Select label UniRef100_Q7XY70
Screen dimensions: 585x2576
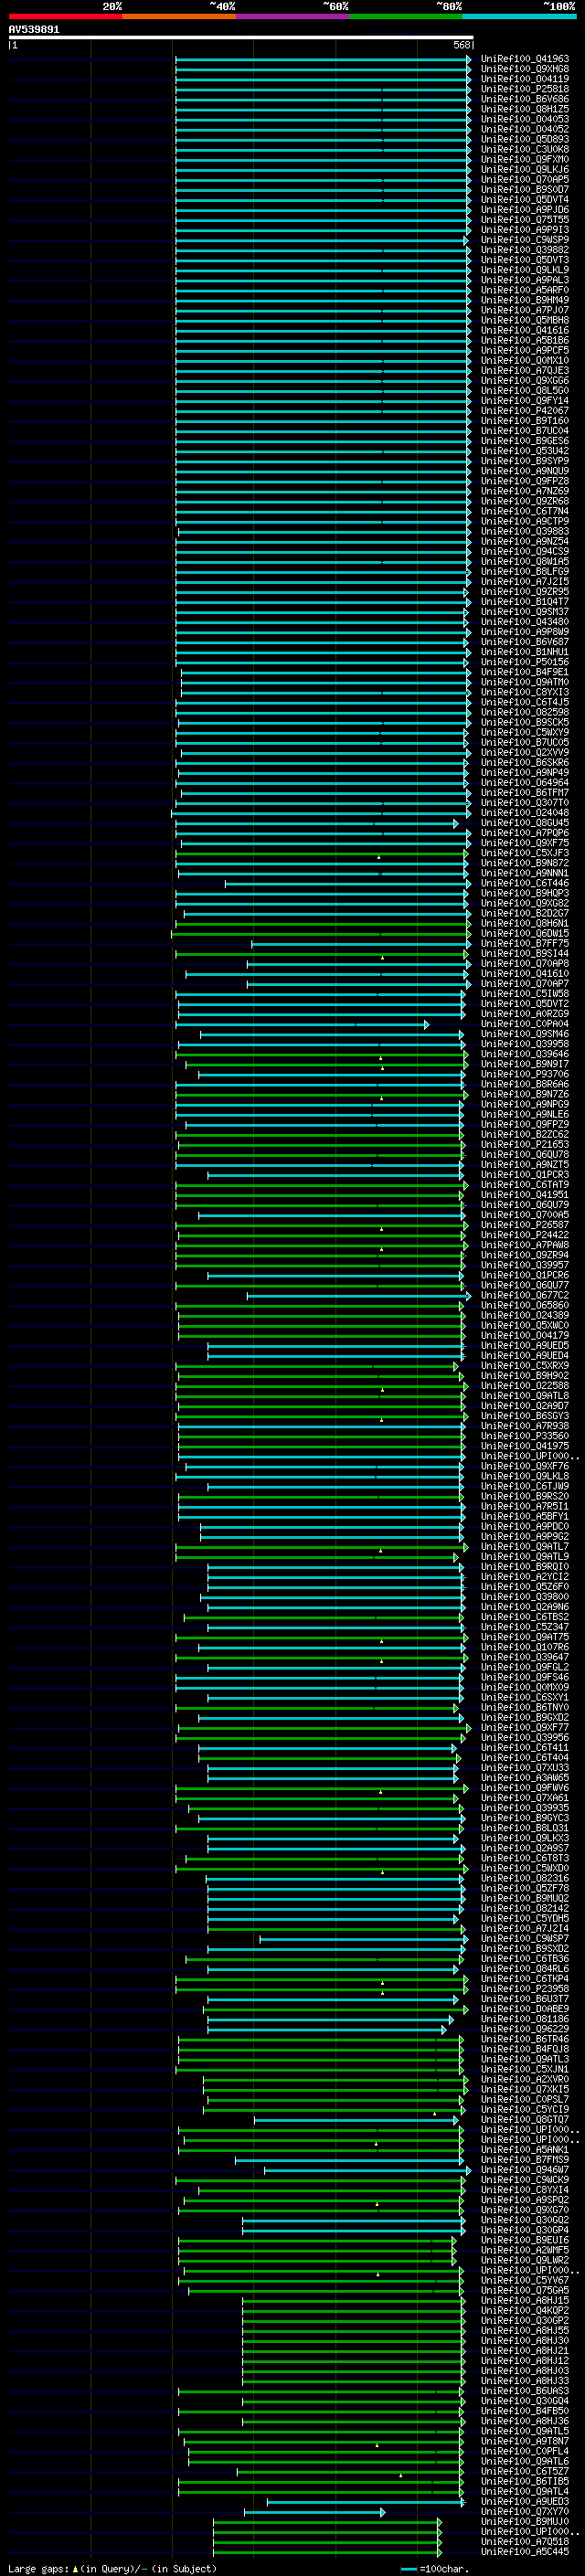525,2512
